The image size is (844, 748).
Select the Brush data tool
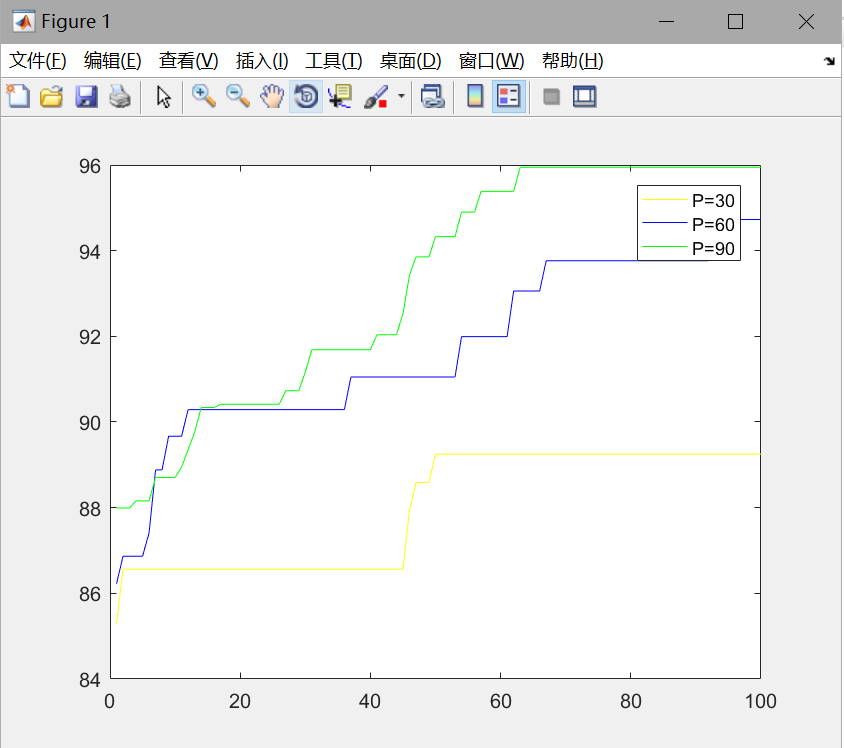pyautogui.click(x=376, y=97)
